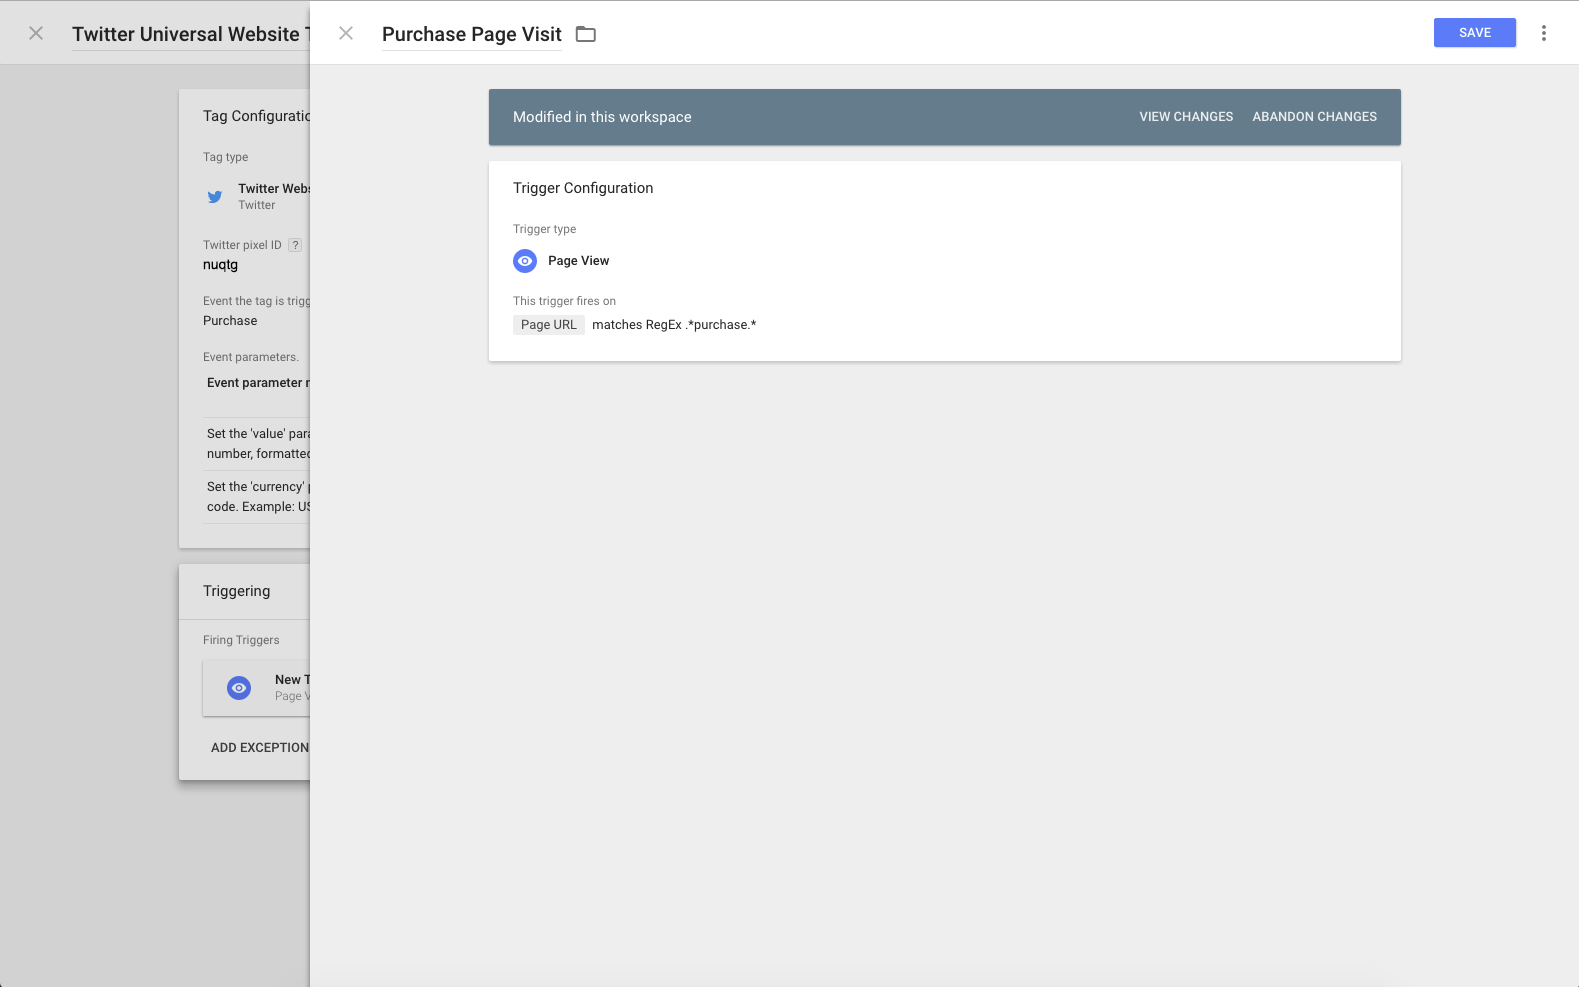The image size is (1579, 987).
Task: Click the Tag Configuration heading in background
Action: [x=256, y=116]
